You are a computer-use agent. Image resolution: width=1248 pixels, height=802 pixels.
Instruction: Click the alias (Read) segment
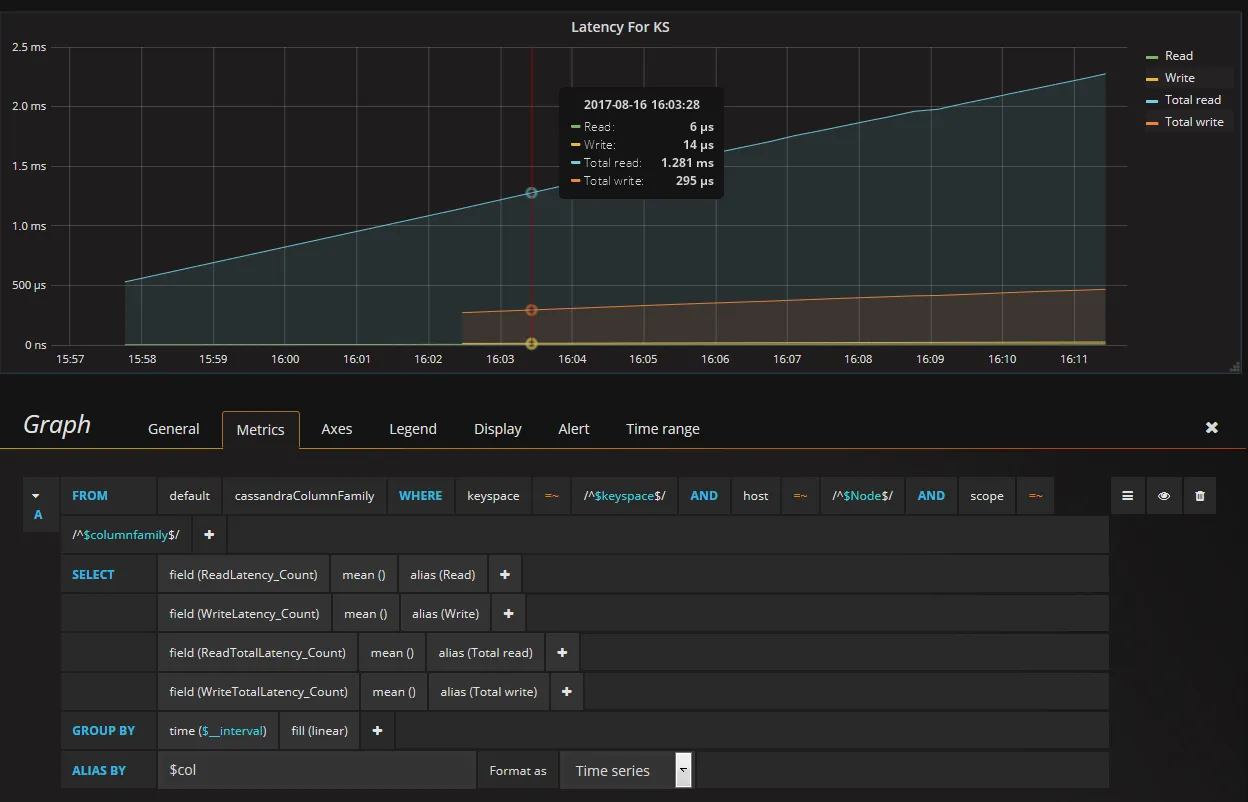[x=442, y=574]
